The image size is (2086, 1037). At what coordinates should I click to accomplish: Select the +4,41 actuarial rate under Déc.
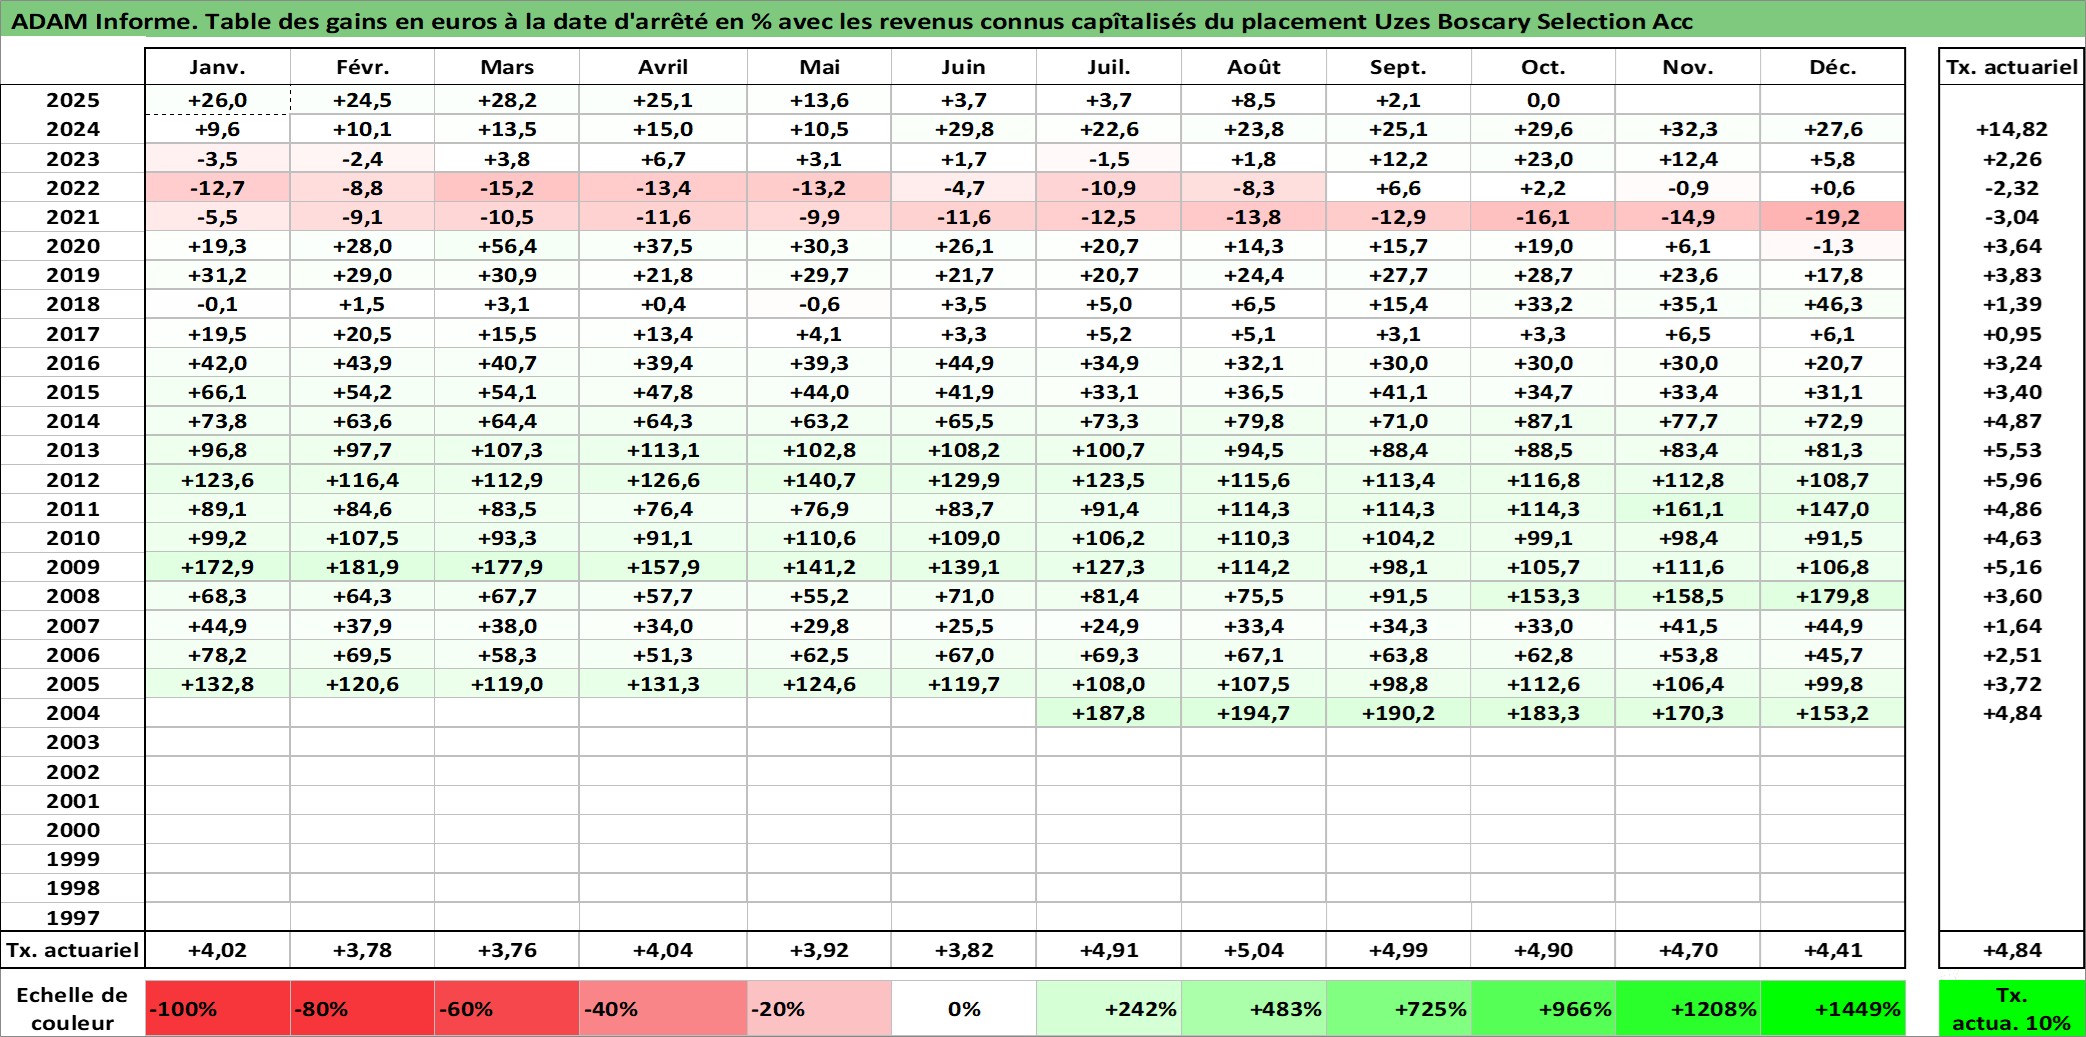1833,950
